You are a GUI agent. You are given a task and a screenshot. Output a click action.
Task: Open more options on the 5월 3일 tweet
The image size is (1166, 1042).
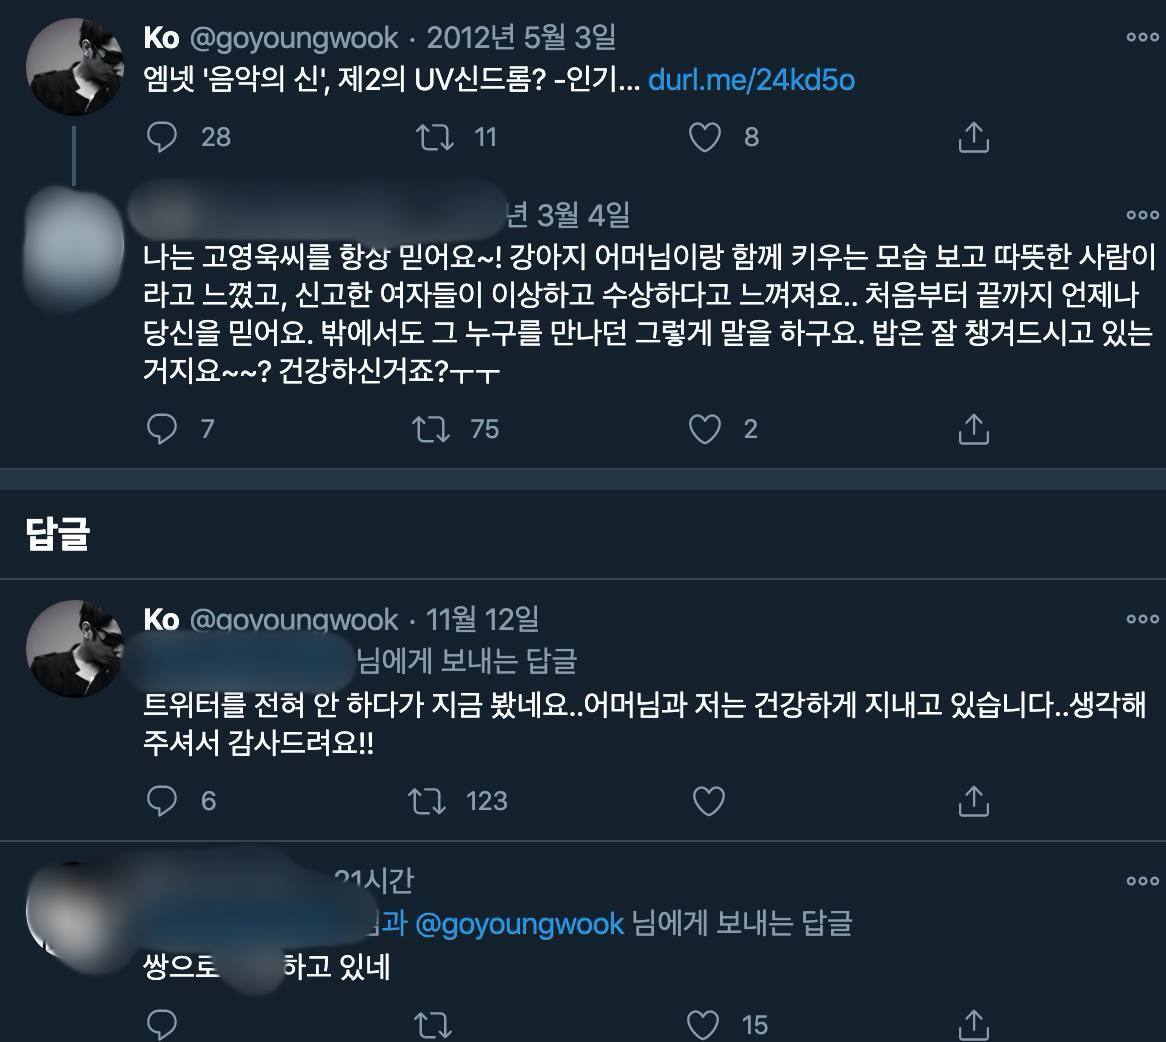(1142, 37)
